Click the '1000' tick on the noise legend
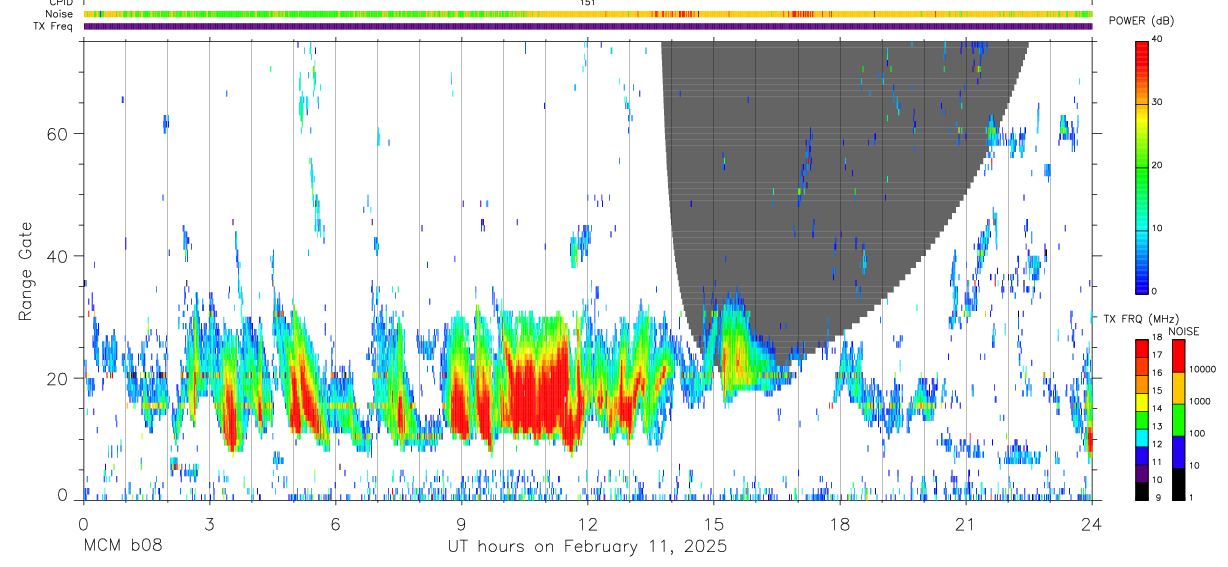1228x567 pixels. tap(1198, 401)
